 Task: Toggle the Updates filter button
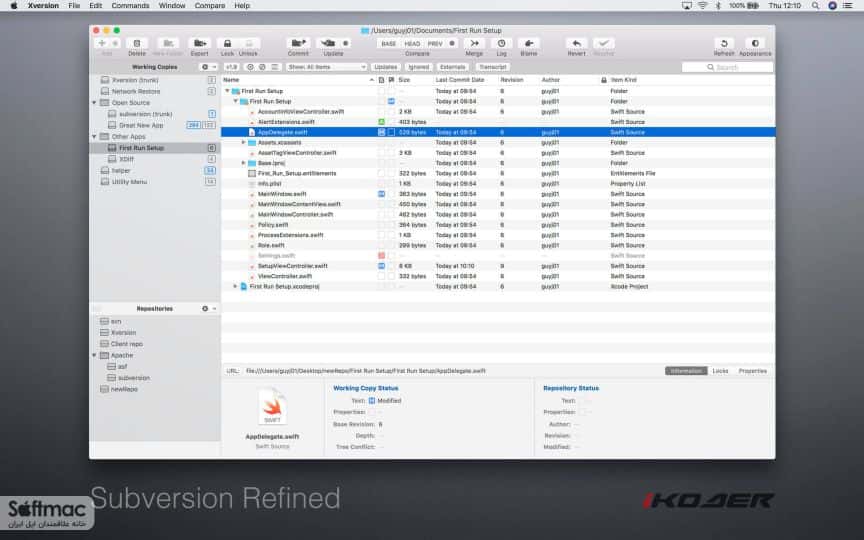click(385, 67)
